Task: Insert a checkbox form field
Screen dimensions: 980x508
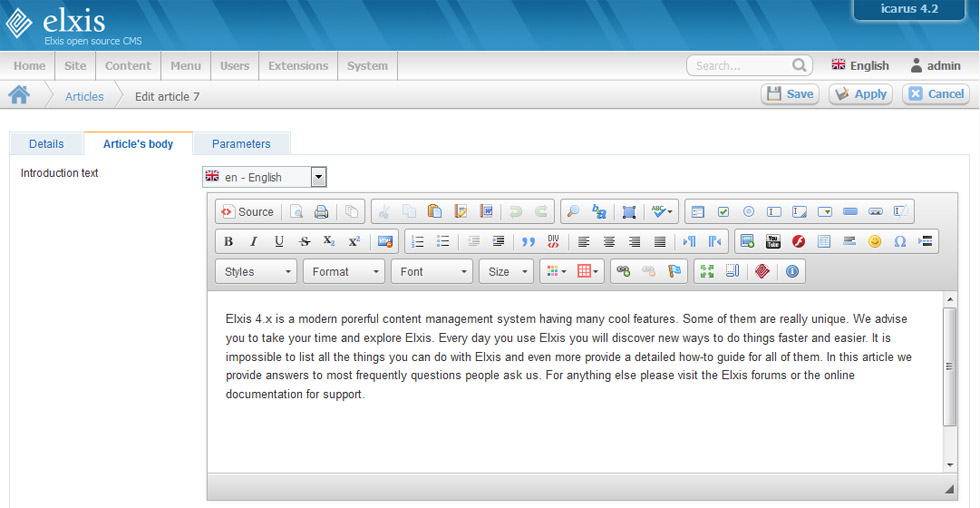Action: pos(723,212)
